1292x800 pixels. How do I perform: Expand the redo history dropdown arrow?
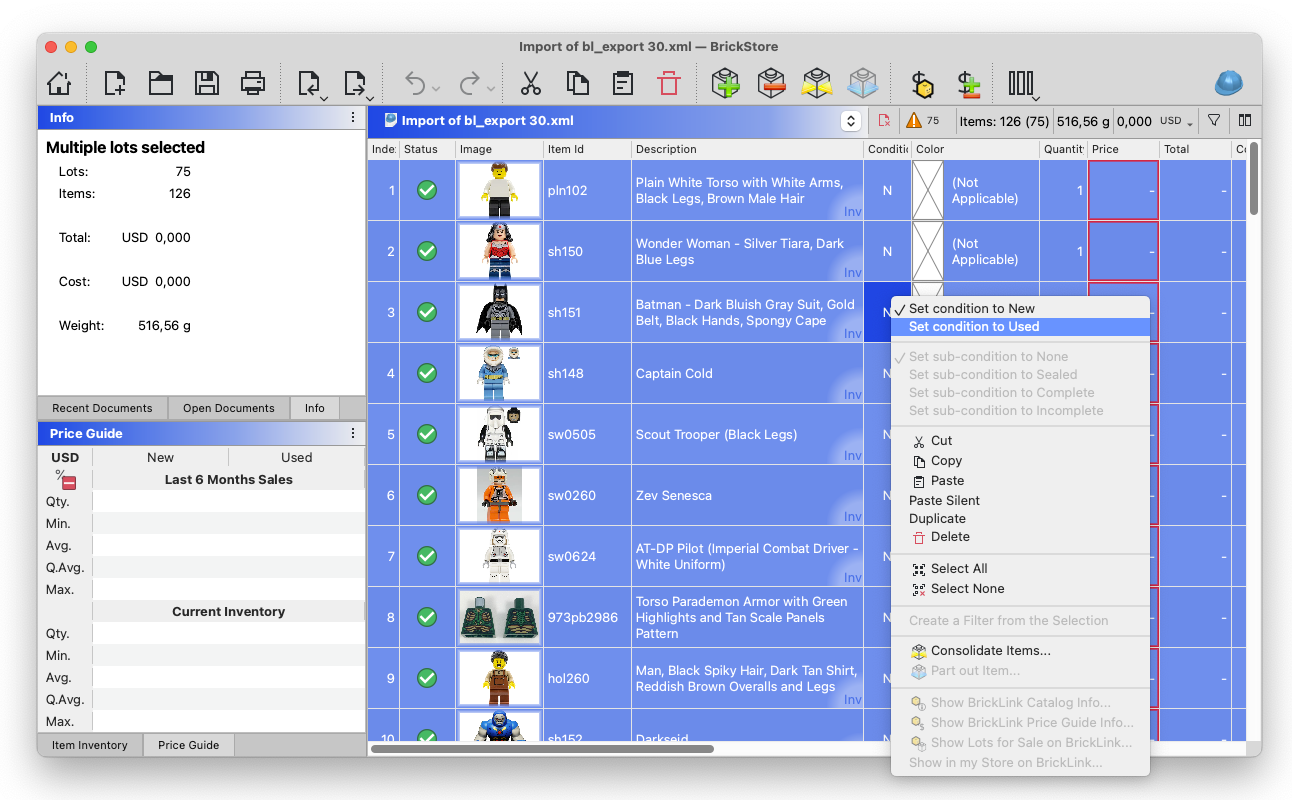tap(491, 89)
